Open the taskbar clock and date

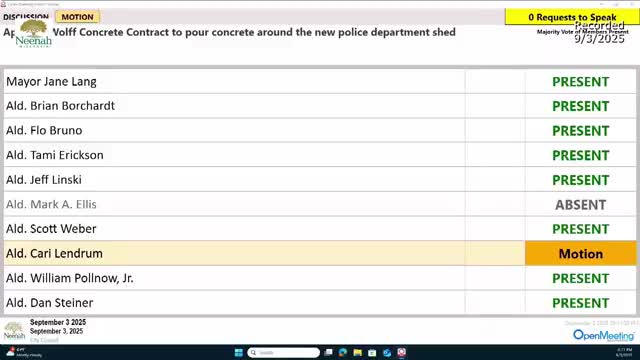[624, 352]
